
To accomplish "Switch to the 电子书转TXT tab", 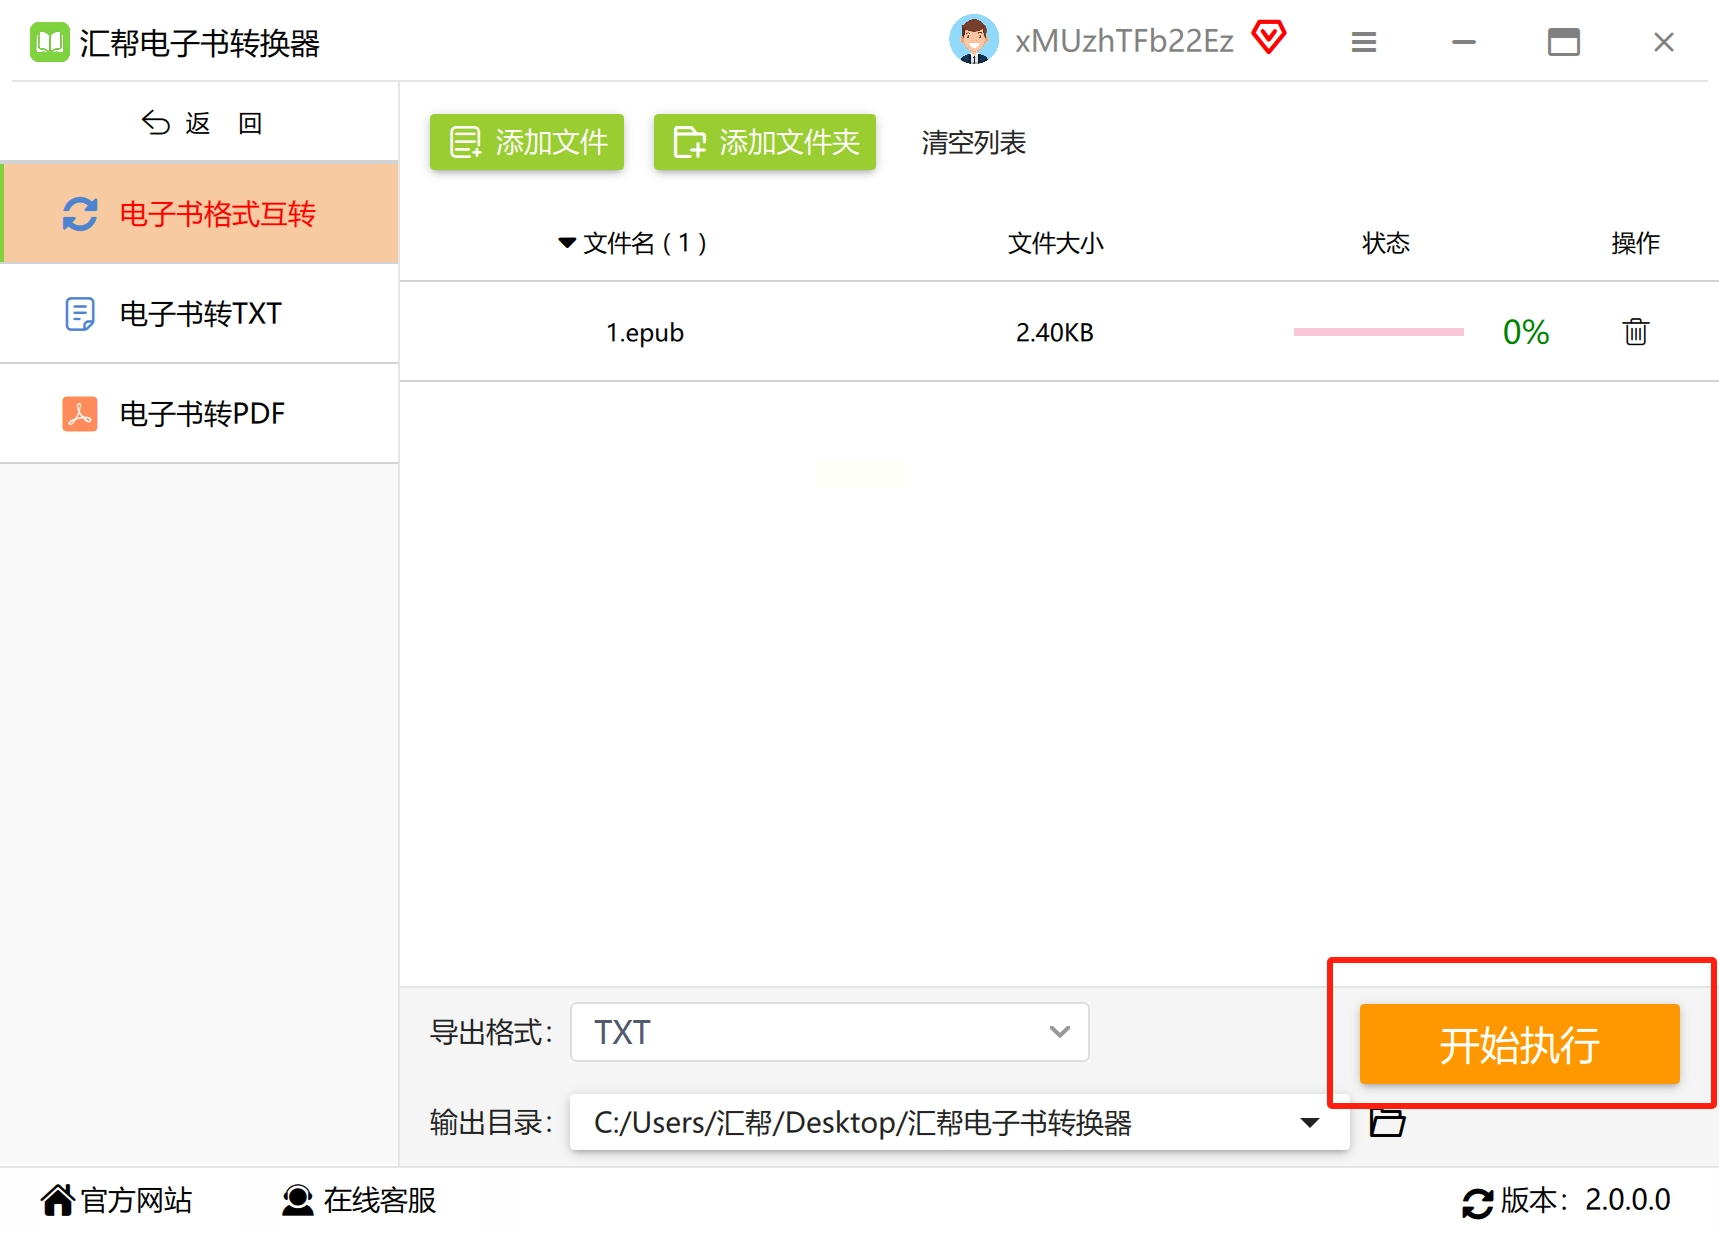I will [200, 313].
